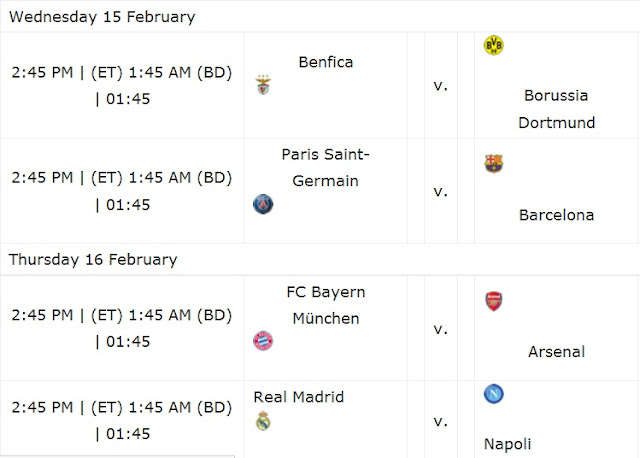Open the FC Bayern München name
This screenshot has width=640, height=458.
[326, 305]
